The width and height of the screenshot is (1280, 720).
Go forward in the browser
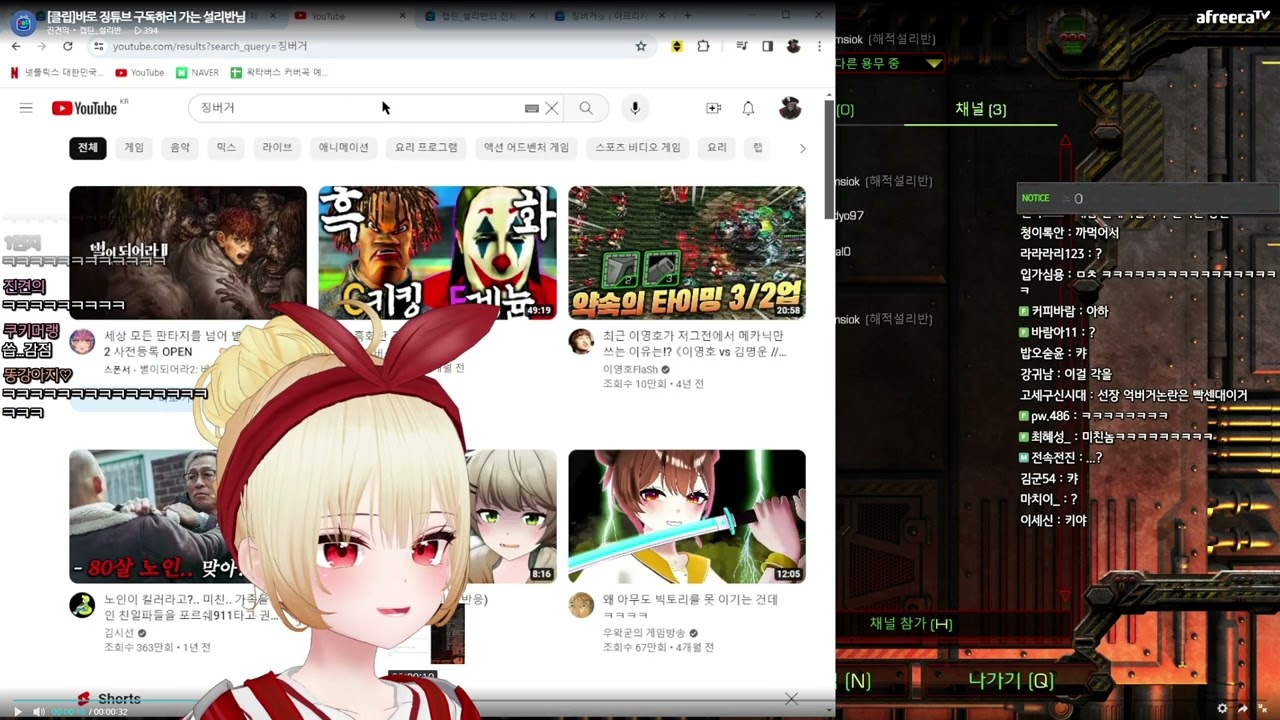(41, 46)
